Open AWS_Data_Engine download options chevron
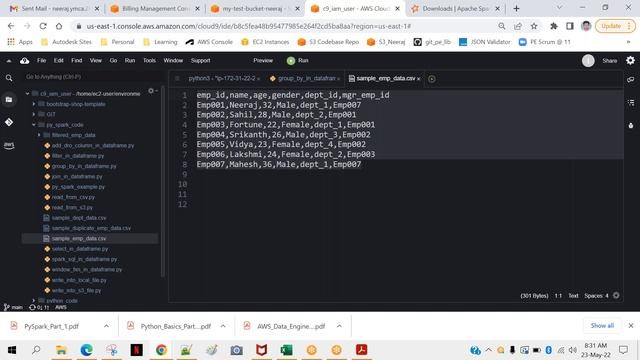The width and height of the screenshot is (640, 360). [339, 326]
